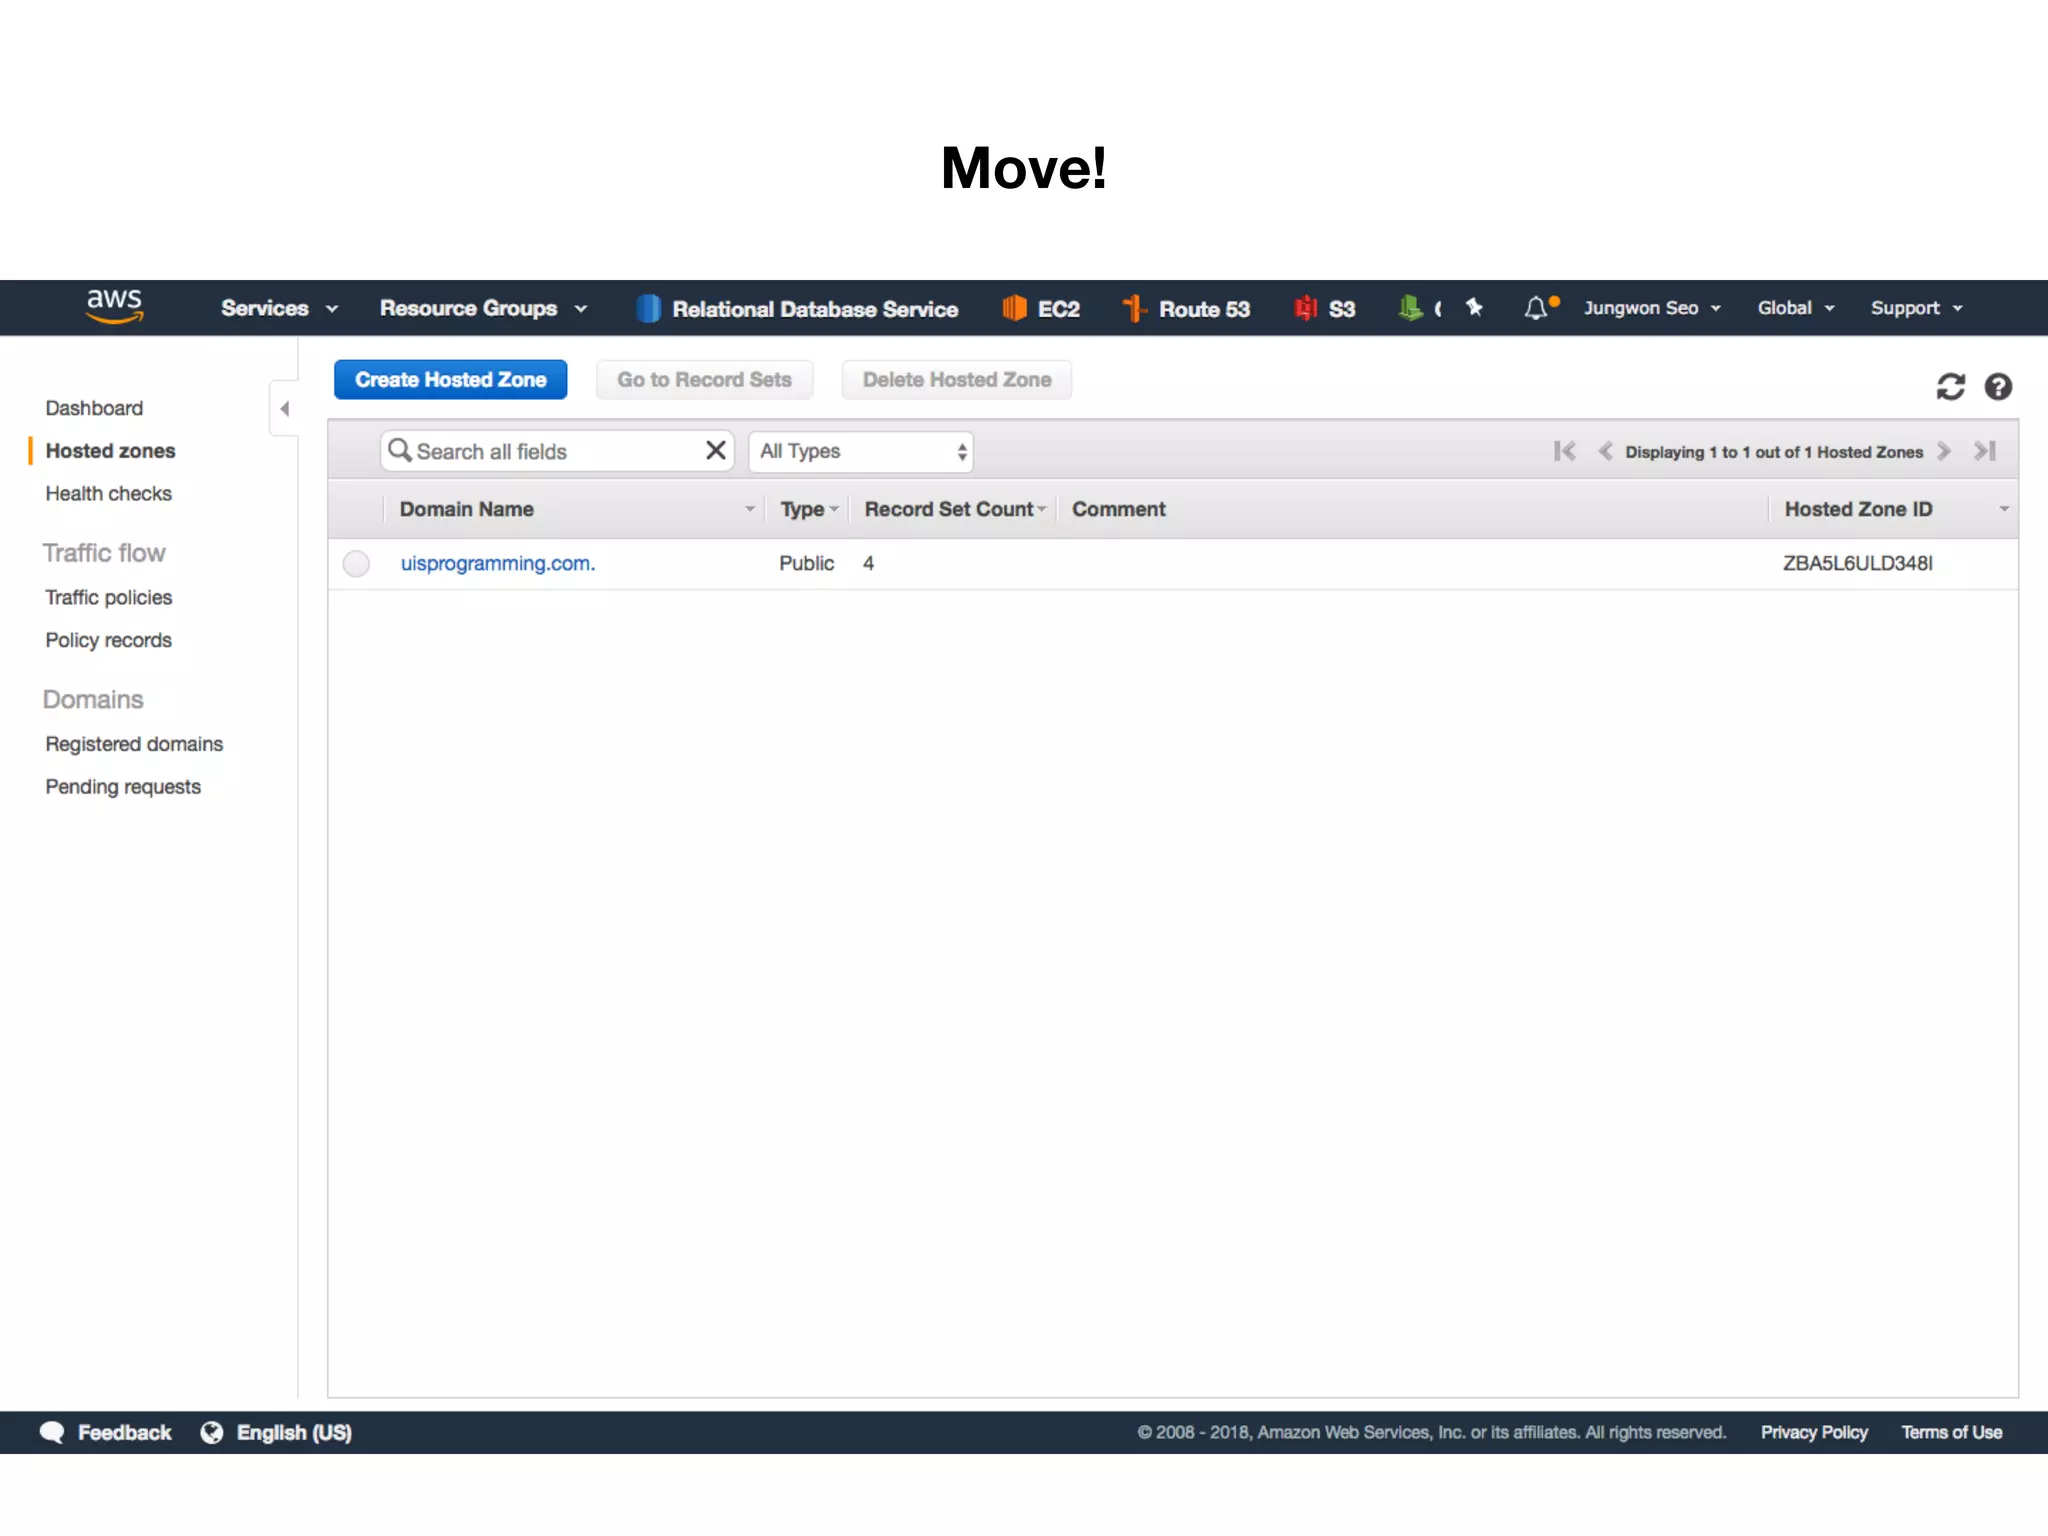Click the AWS logo home icon
Image resolution: width=2048 pixels, height=1536 pixels.
pos(114,306)
